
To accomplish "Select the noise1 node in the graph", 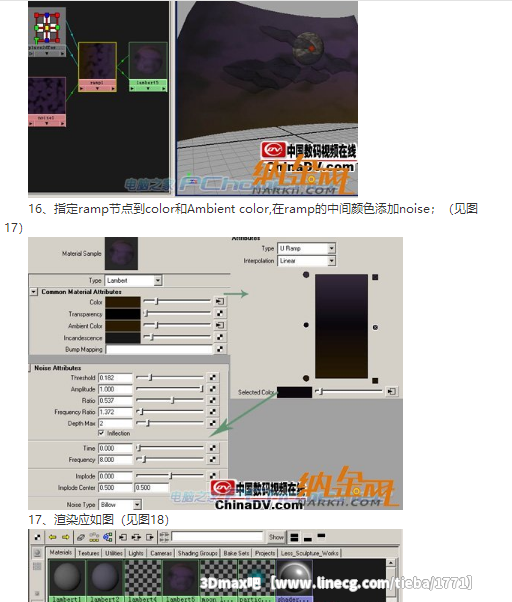I will (46, 101).
